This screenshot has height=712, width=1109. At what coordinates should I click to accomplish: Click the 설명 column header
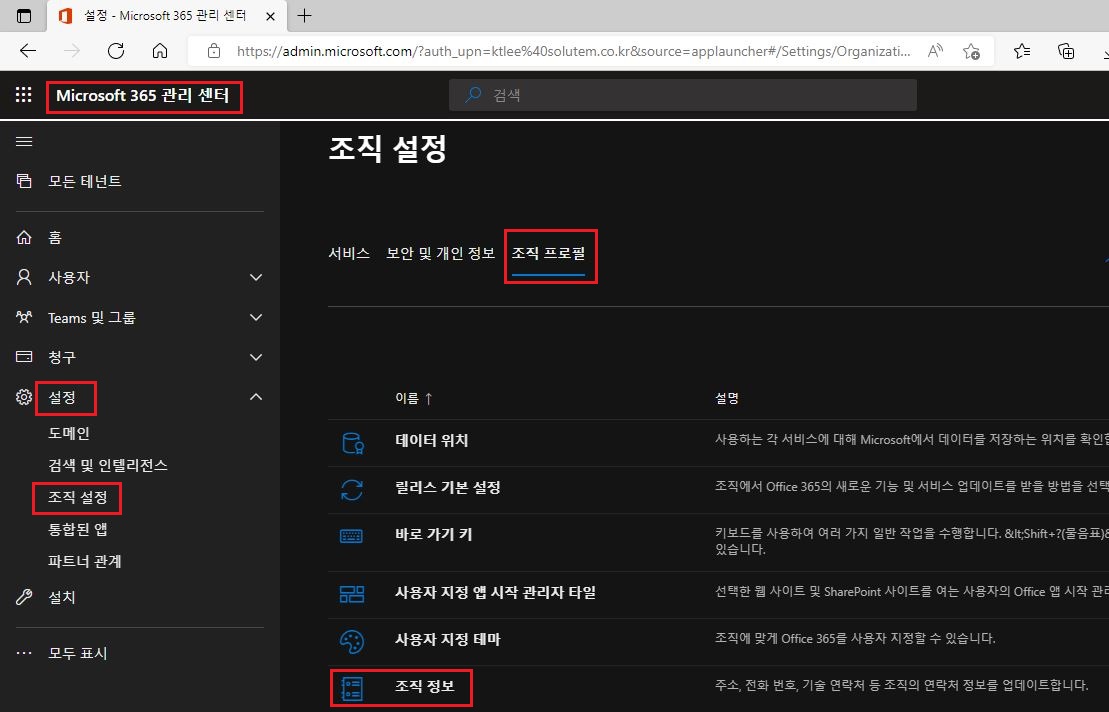[x=726, y=398]
